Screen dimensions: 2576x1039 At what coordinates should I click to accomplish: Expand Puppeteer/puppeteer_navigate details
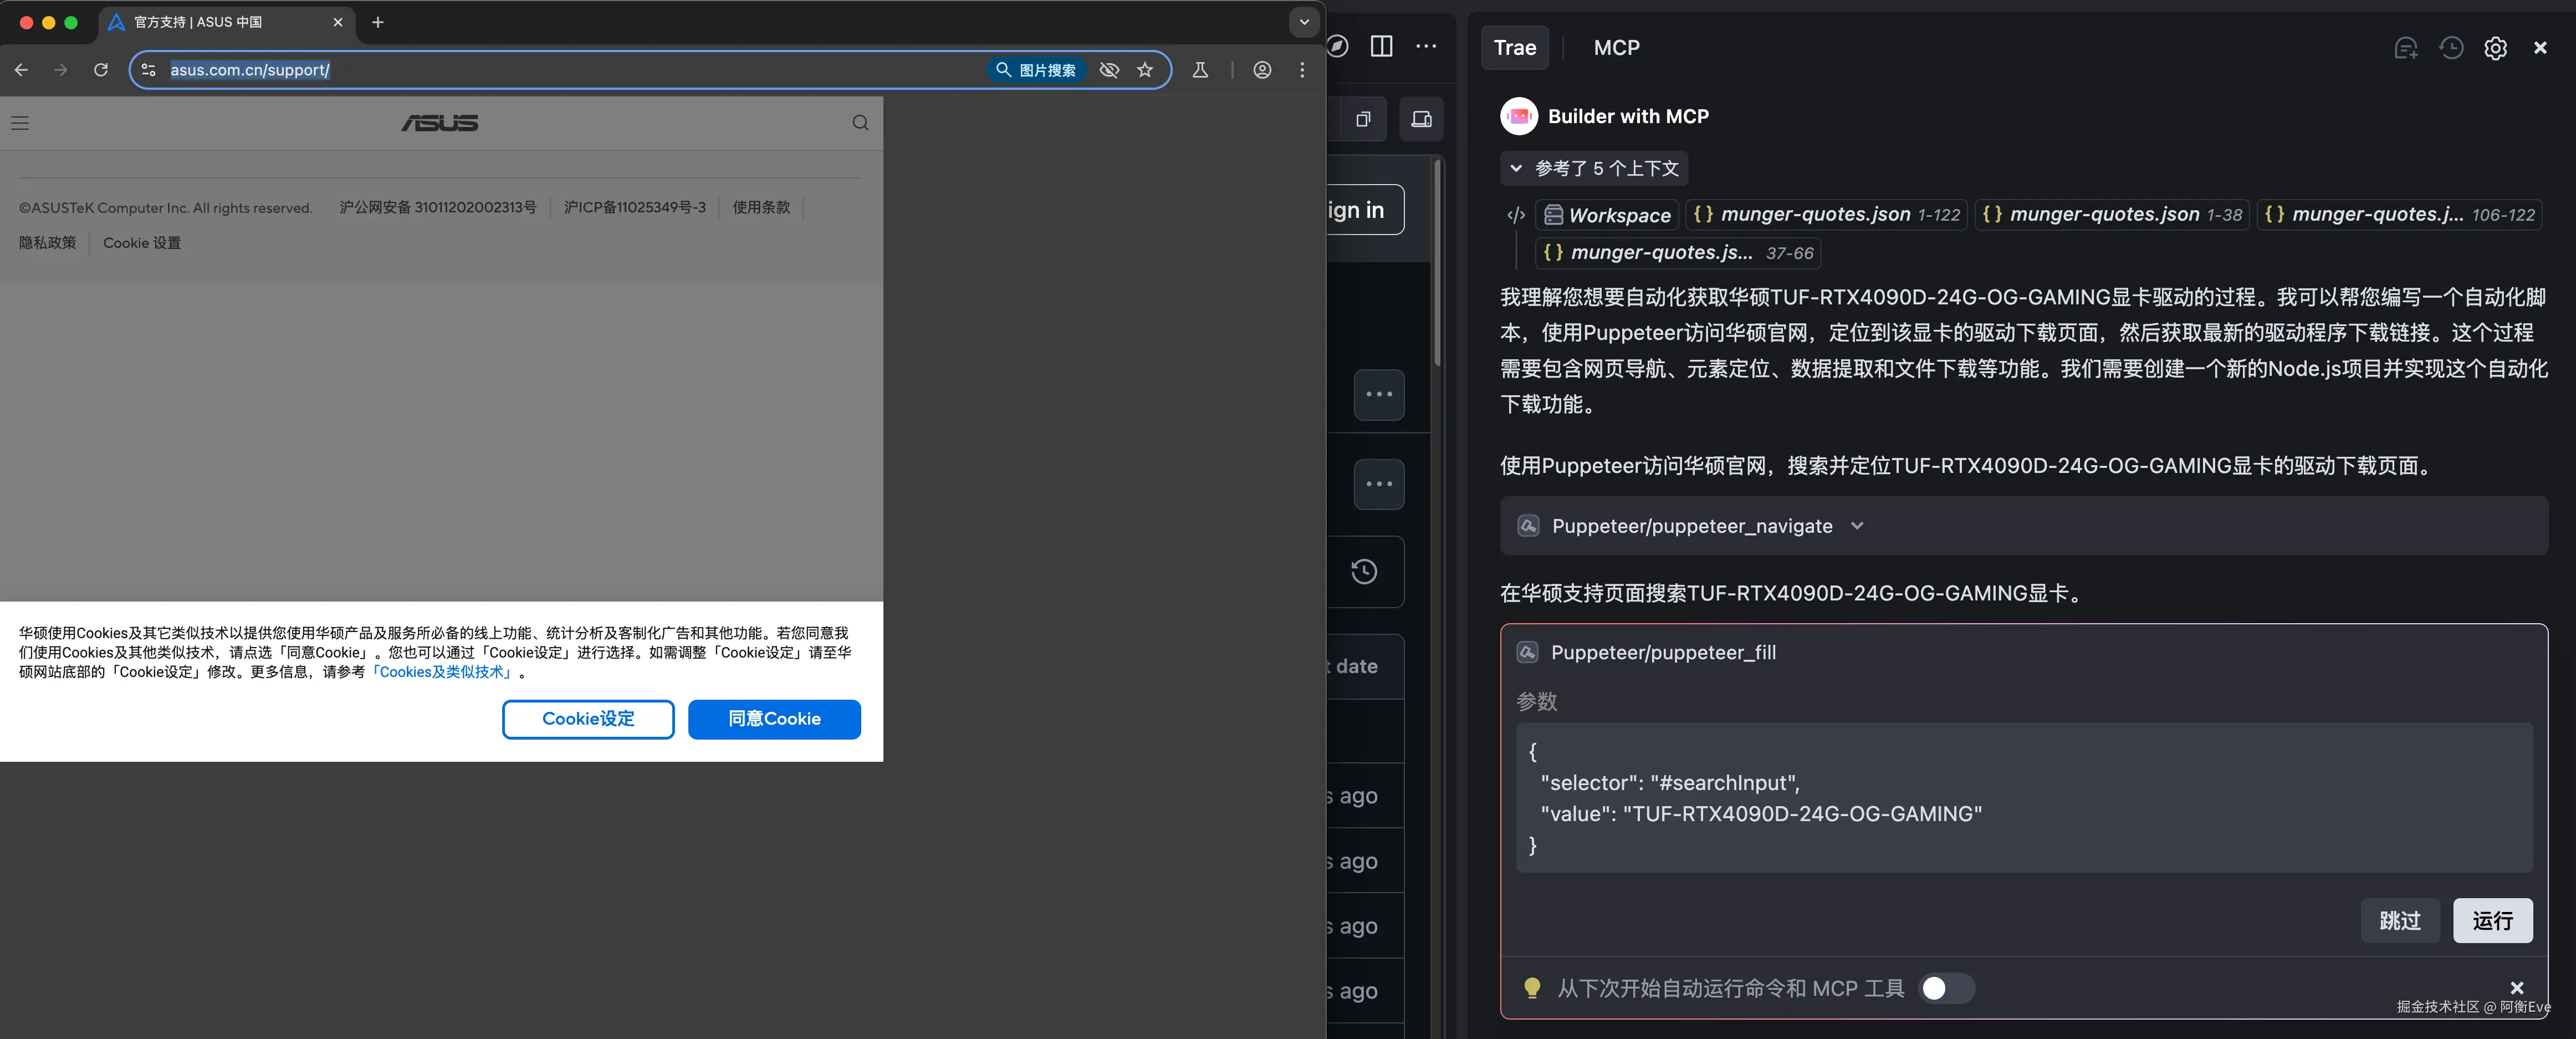(x=1857, y=526)
